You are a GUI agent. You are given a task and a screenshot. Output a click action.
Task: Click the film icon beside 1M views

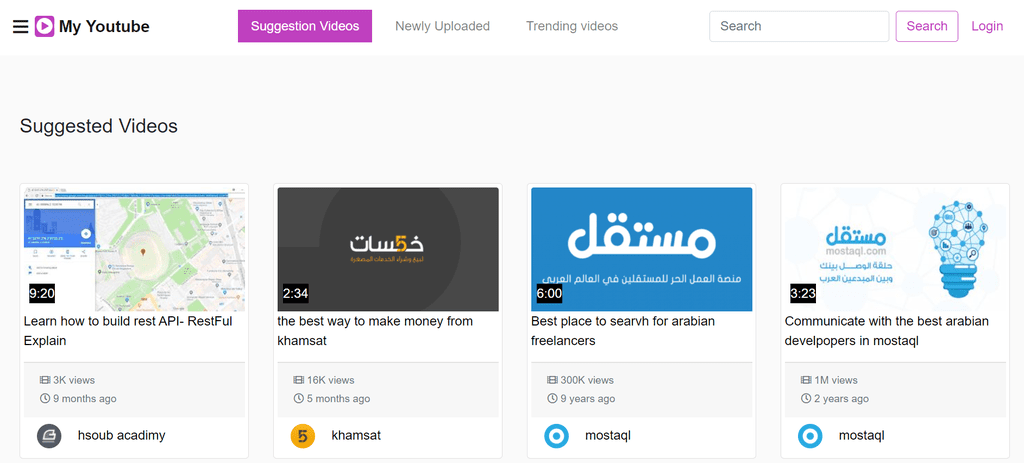tap(806, 380)
